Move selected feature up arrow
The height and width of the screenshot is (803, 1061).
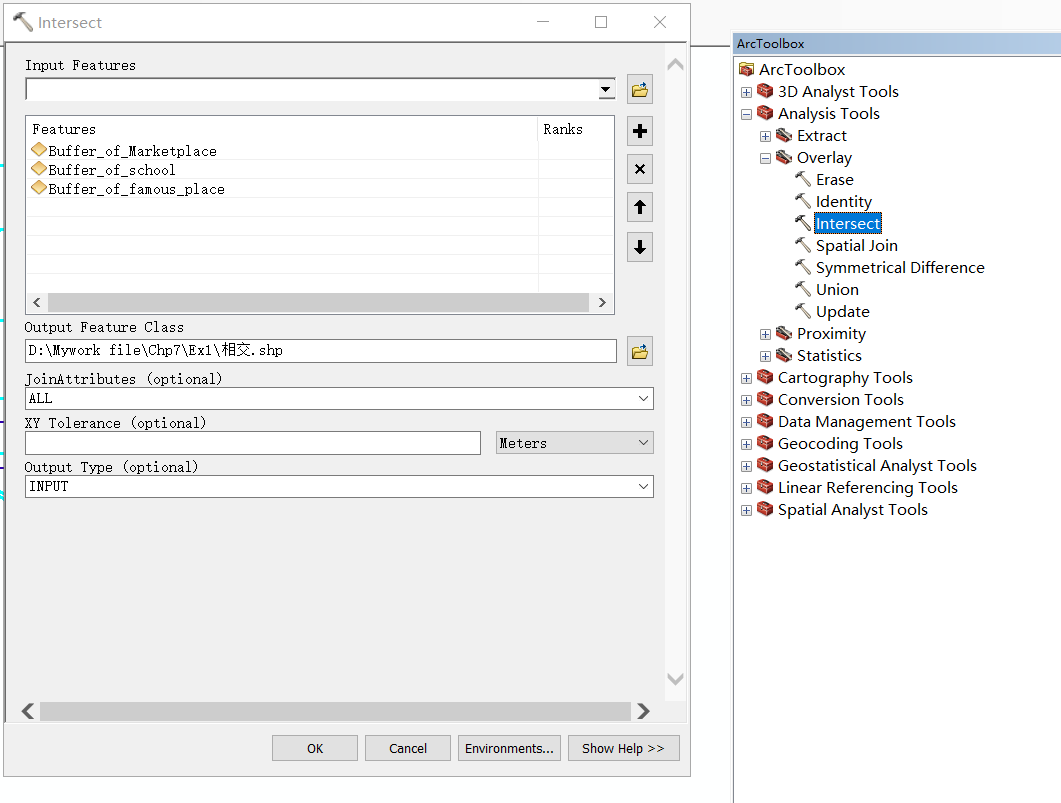pyautogui.click(x=639, y=207)
